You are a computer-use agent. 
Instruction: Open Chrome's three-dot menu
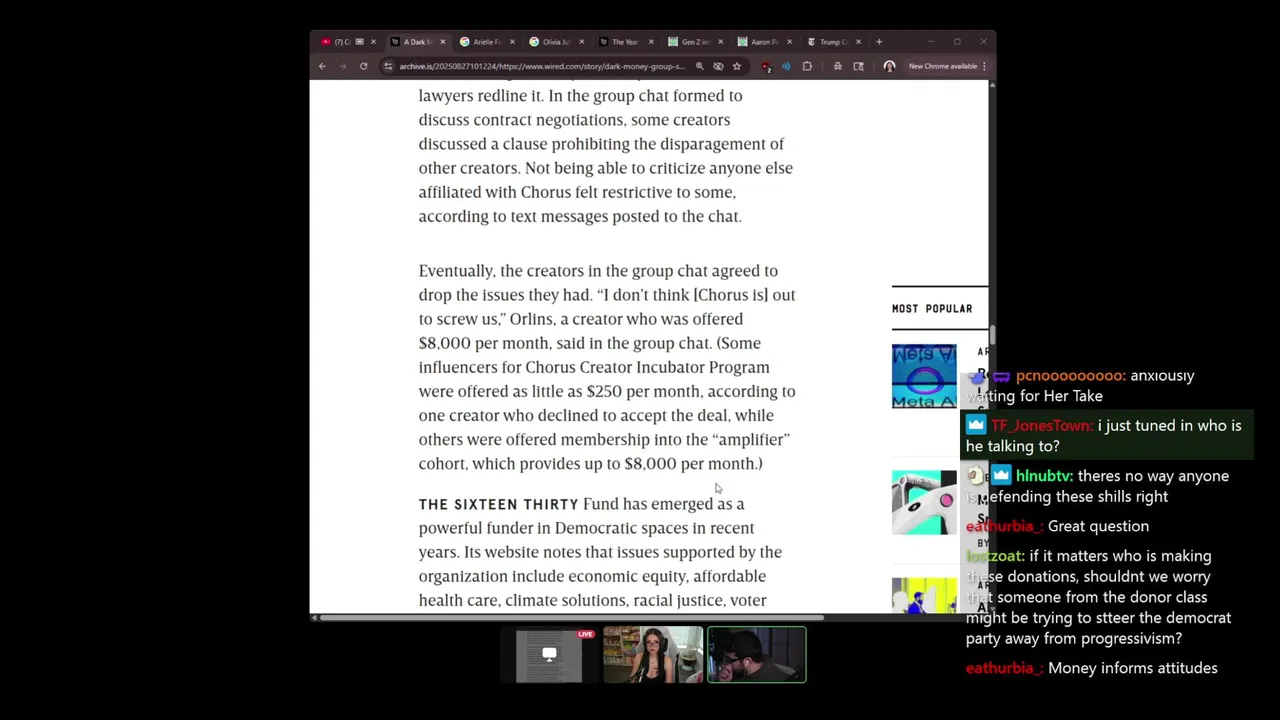click(x=984, y=66)
